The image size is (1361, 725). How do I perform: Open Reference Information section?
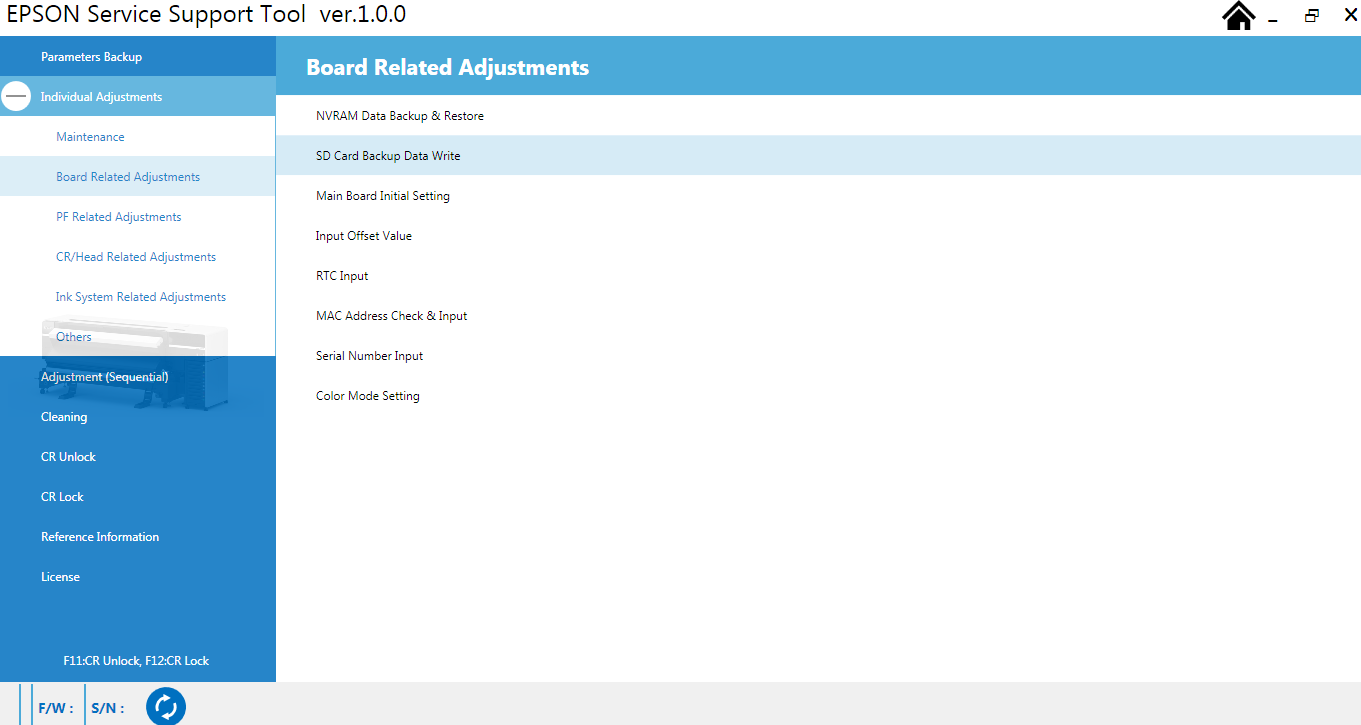[x=100, y=537]
